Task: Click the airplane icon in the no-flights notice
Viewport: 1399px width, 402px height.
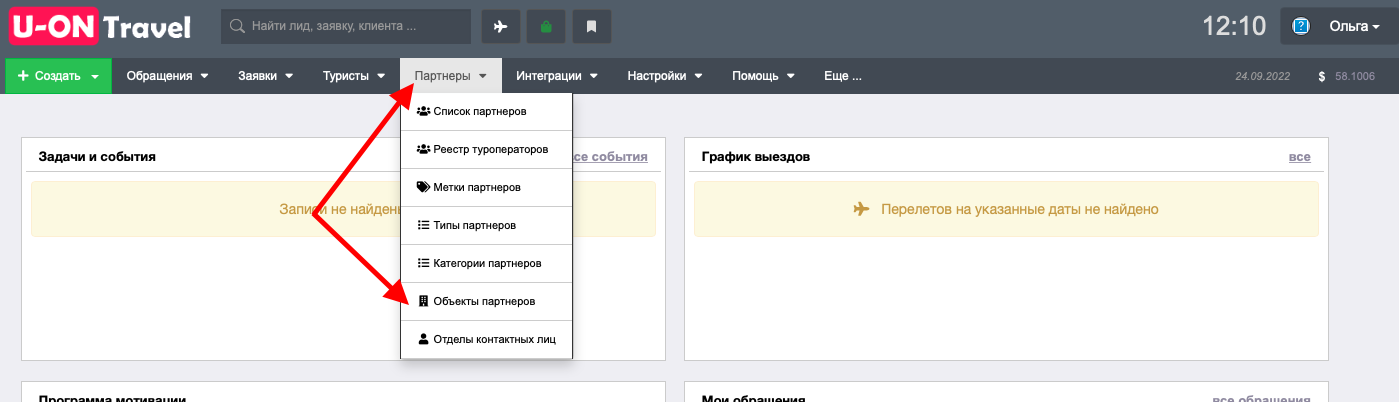Action: coord(861,209)
